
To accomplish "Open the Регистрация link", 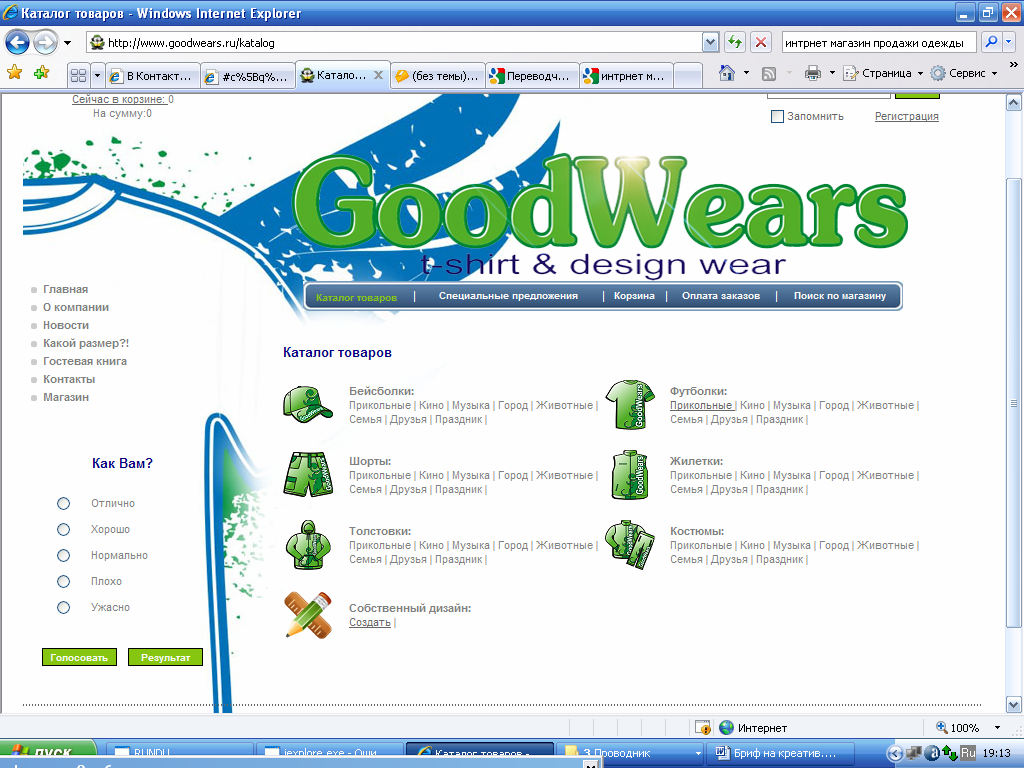I will coord(906,116).
